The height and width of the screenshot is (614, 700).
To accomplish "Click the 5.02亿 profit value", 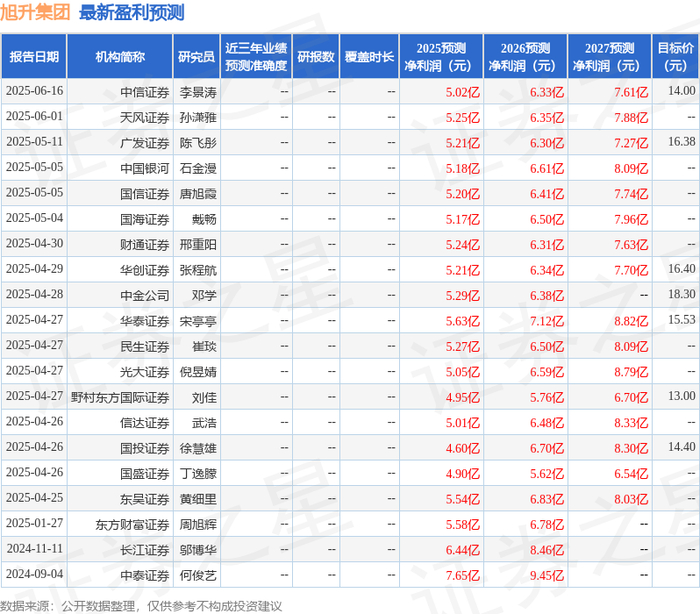I will [462, 92].
